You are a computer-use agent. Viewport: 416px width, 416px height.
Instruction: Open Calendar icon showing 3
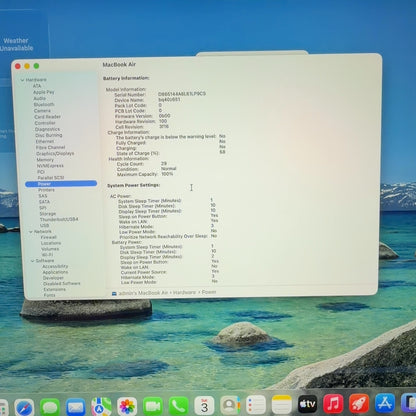[204, 405]
